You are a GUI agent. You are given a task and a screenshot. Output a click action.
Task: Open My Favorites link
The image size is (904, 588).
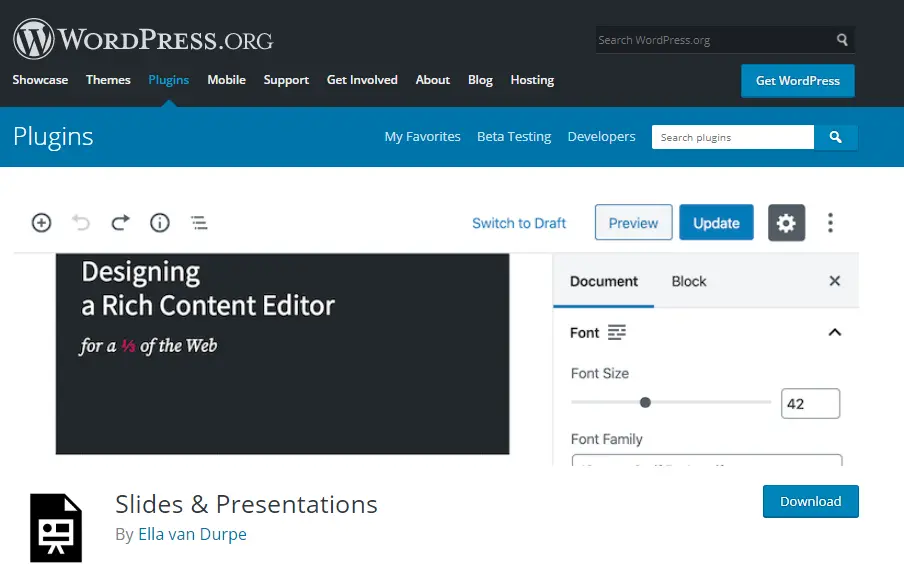click(423, 137)
